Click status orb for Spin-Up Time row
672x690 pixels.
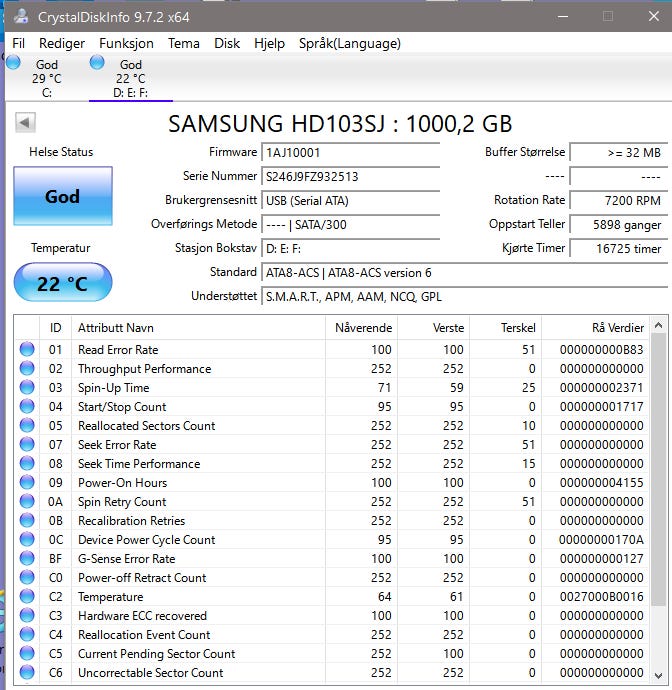coord(27,388)
